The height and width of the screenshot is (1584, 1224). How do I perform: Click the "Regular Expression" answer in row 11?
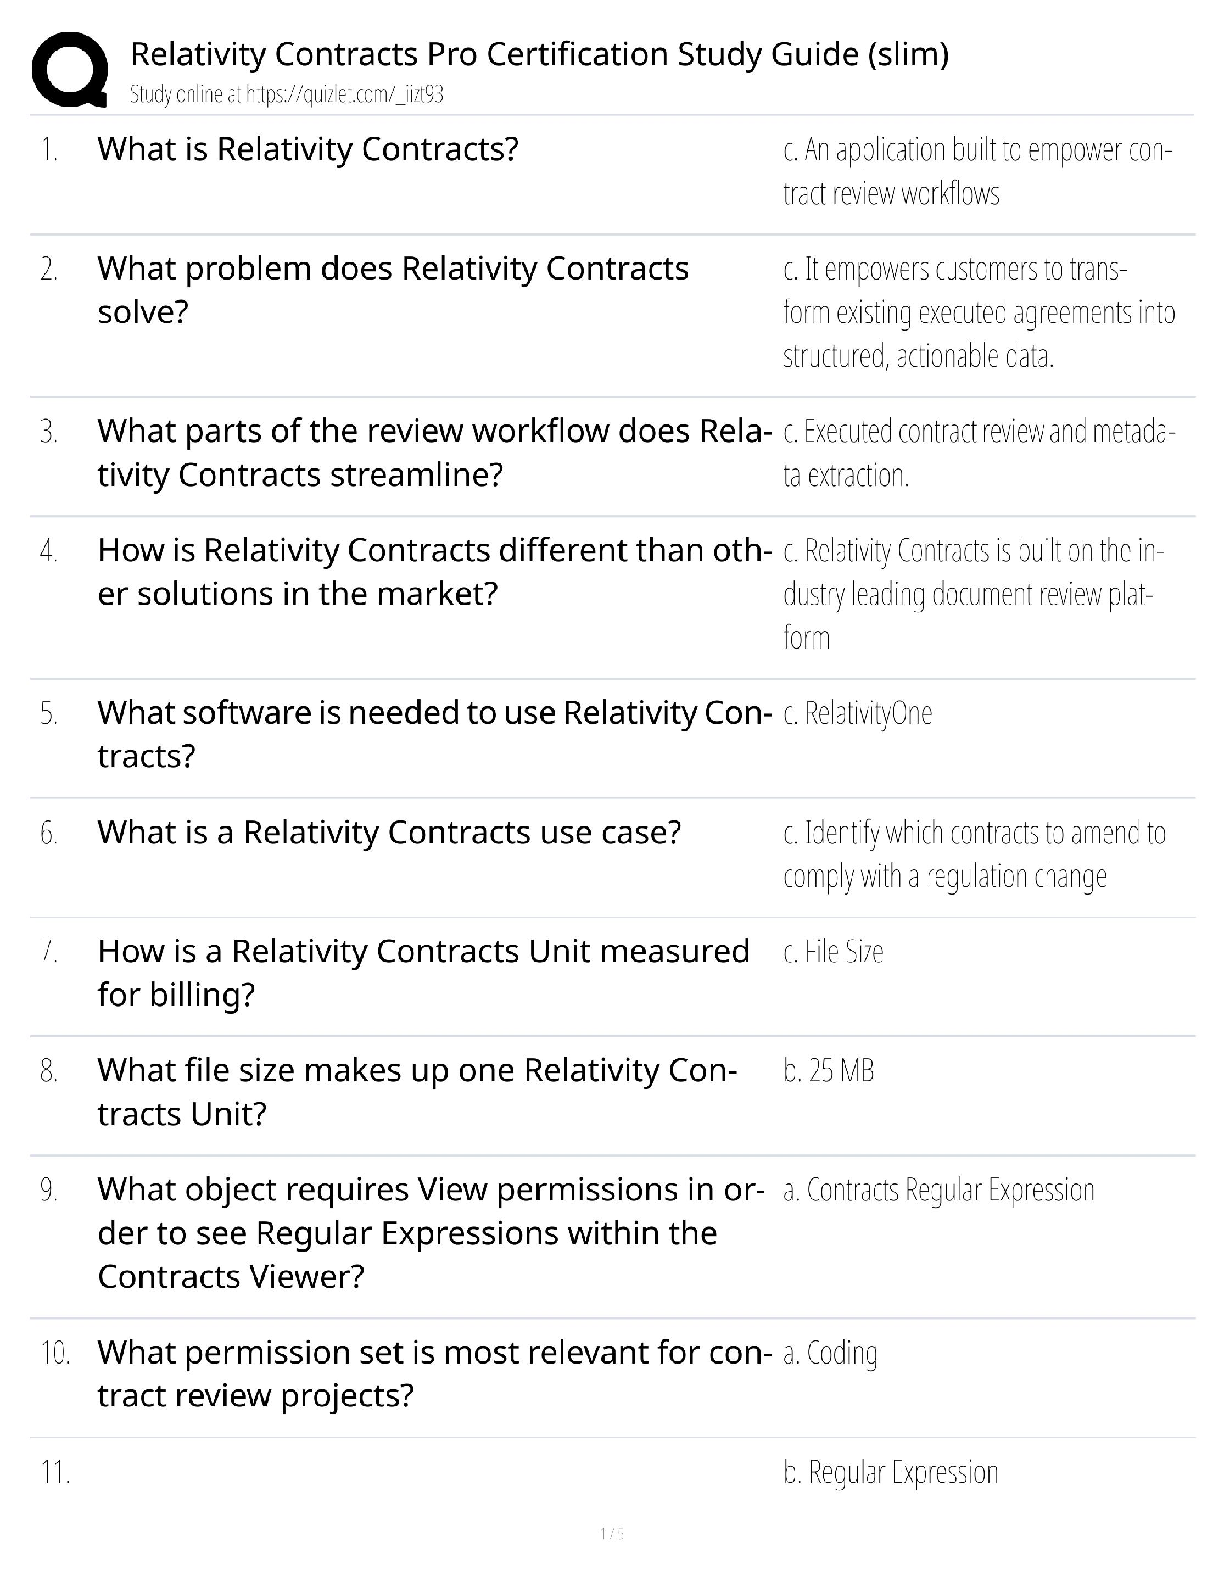pos(891,1472)
